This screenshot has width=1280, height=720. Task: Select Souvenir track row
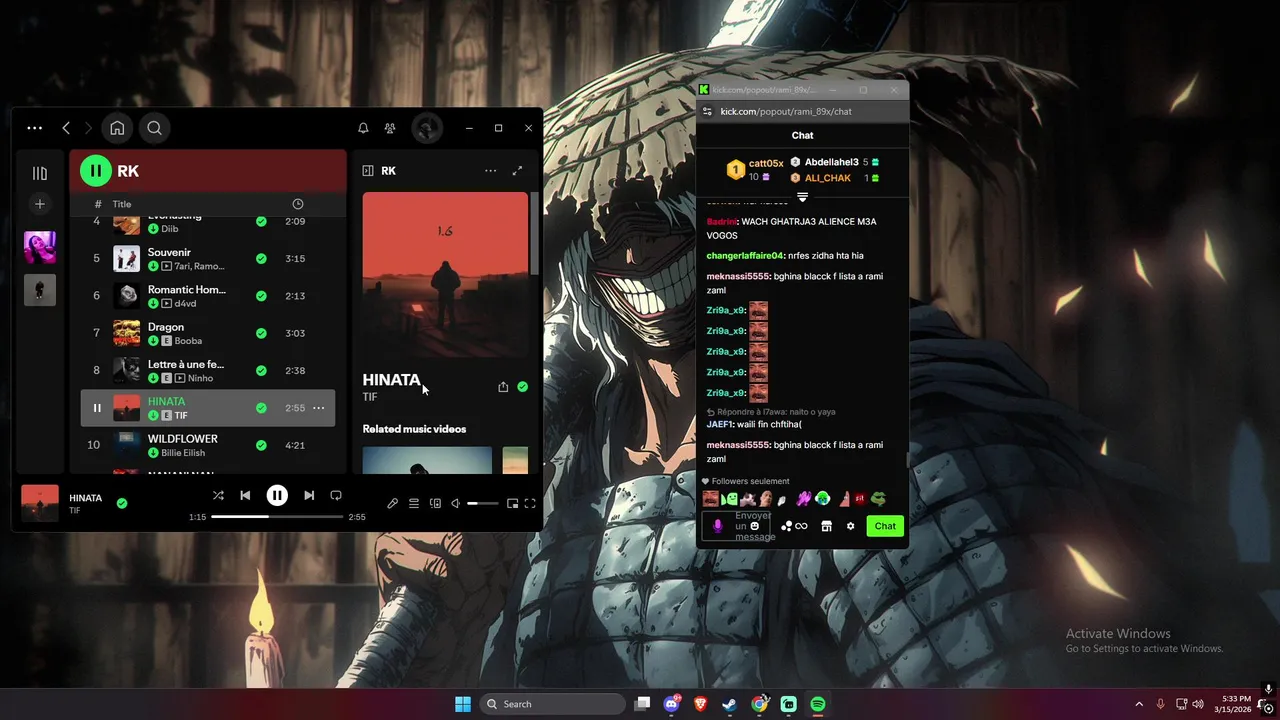(208, 259)
